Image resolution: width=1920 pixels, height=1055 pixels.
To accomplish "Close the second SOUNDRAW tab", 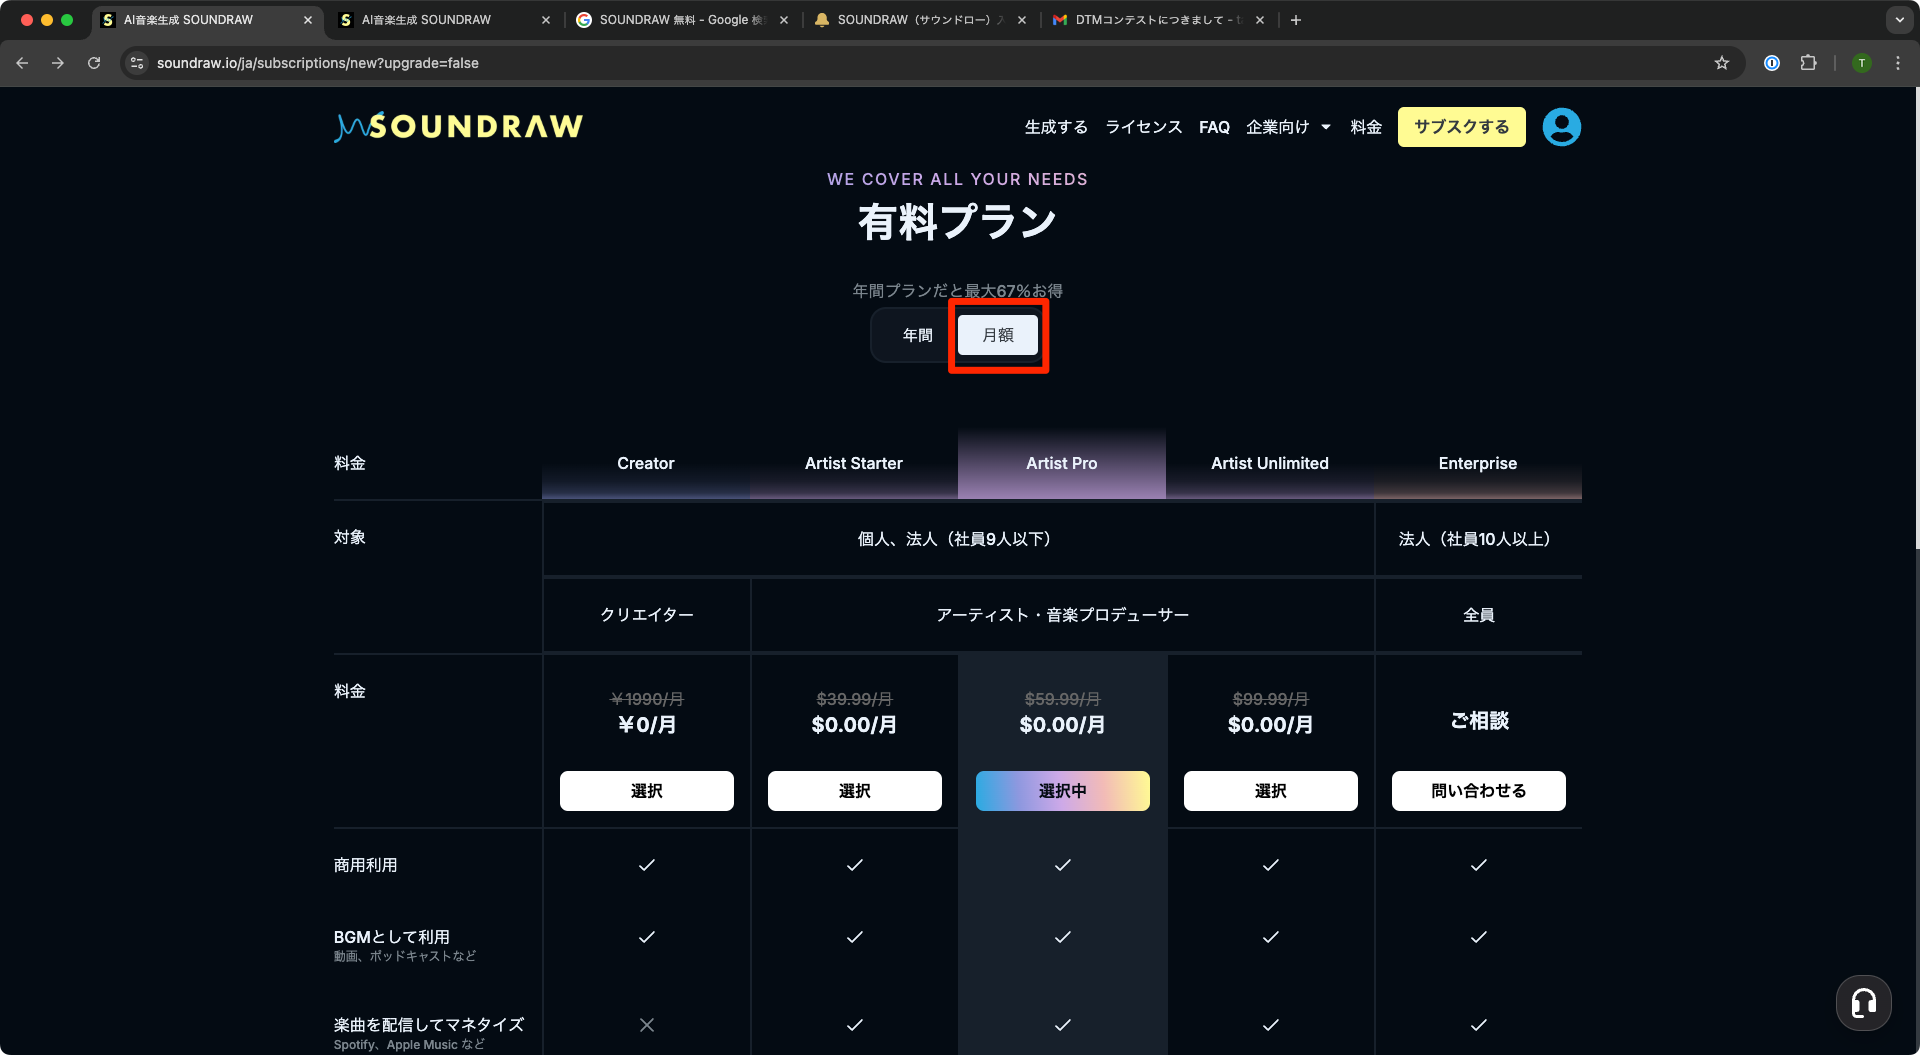I will tap(546, 20).
